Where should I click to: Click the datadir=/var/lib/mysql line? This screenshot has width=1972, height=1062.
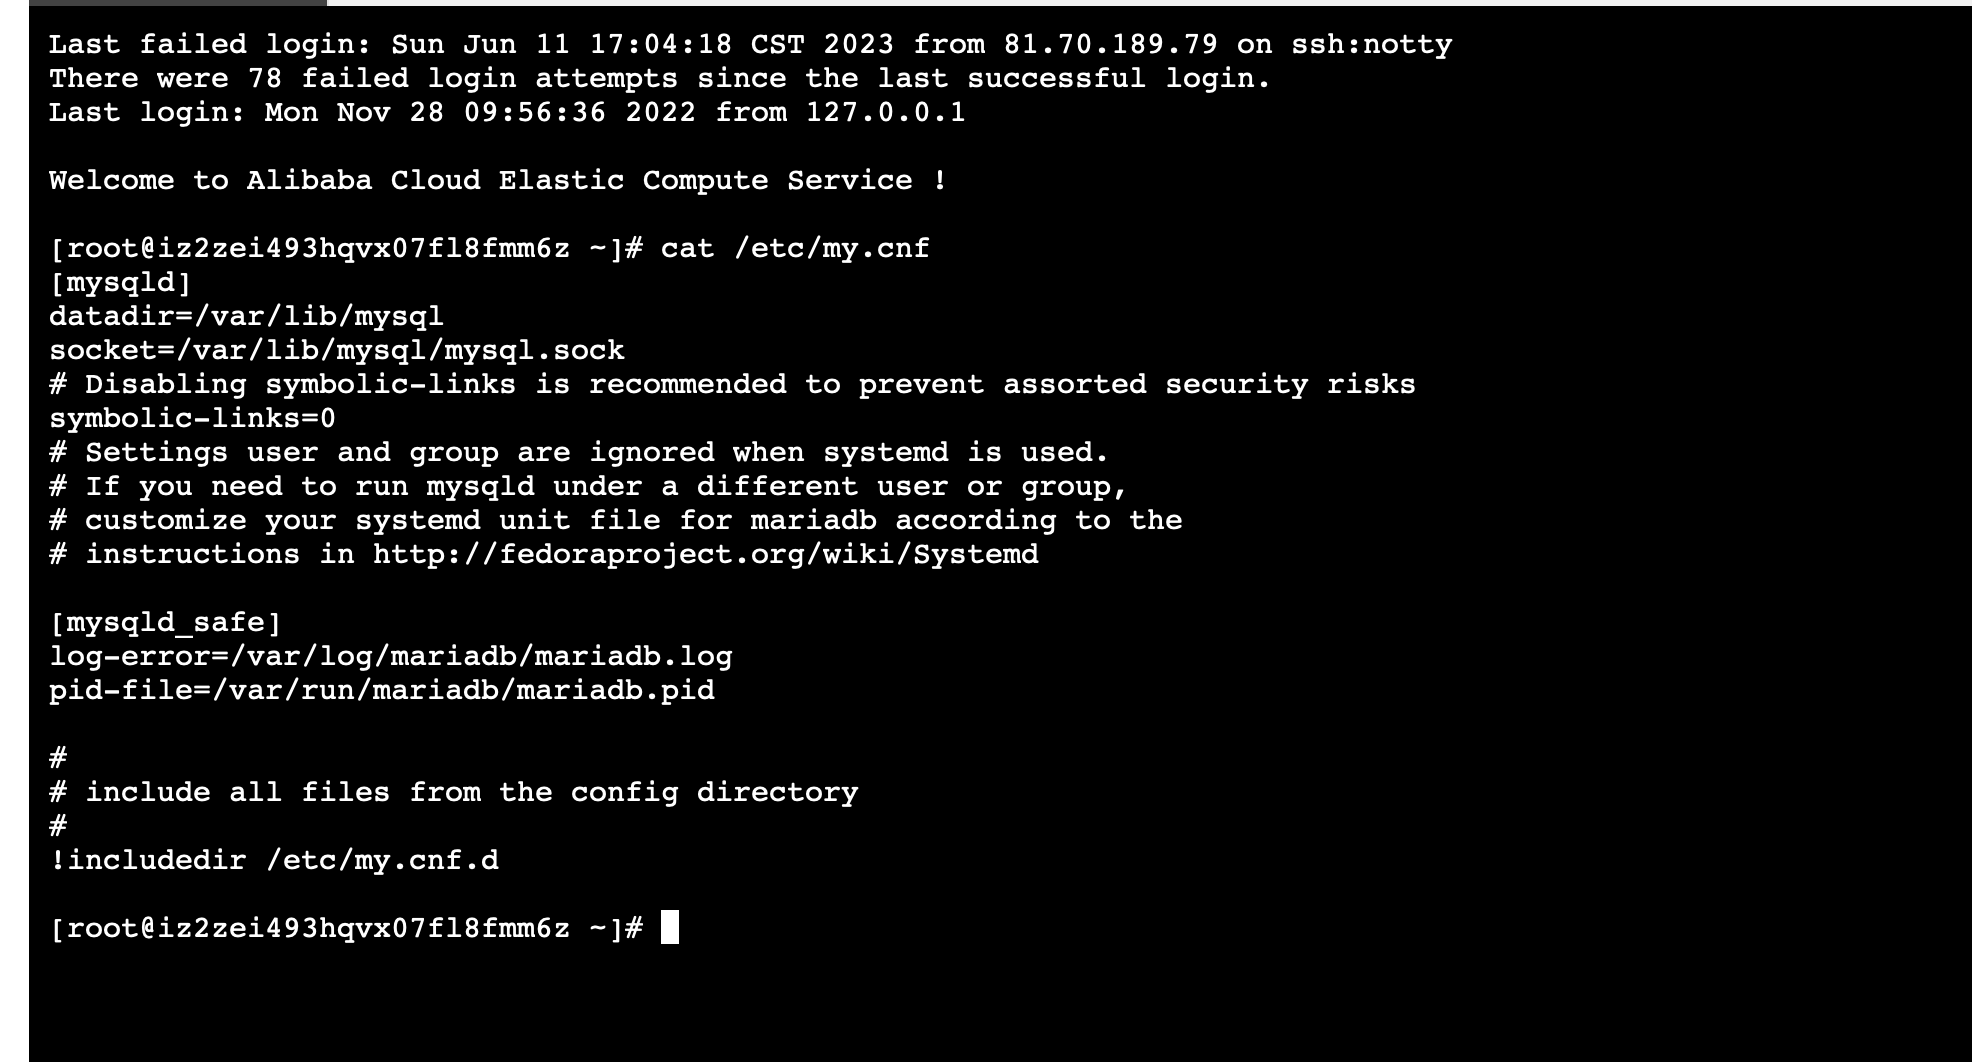(246, 316)
